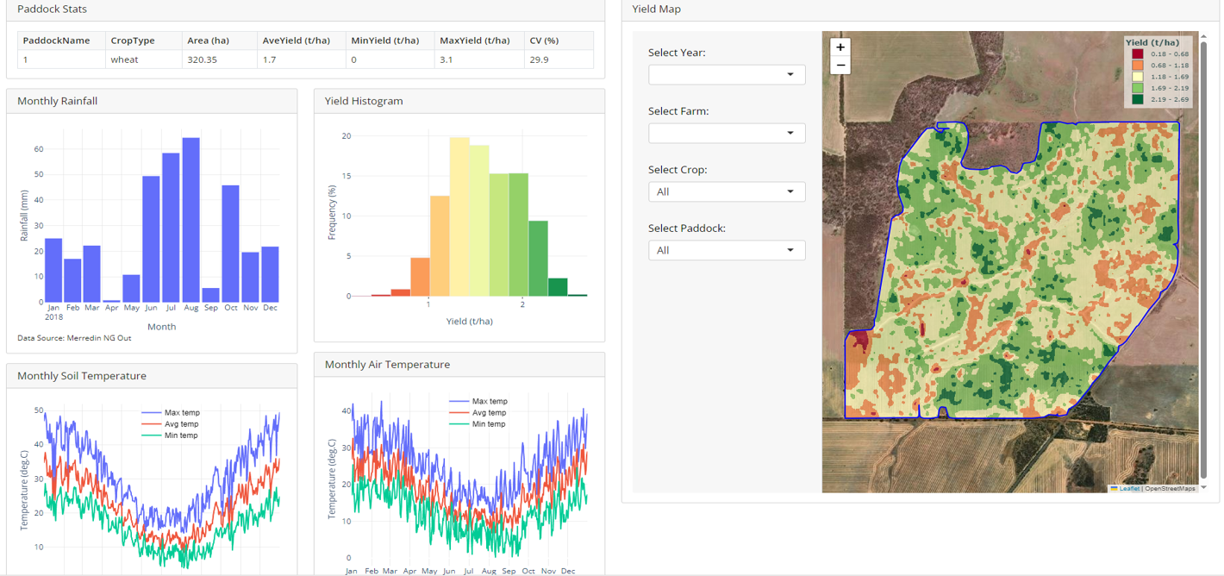
Task: Click the CV (%) column header
Action: click(x=544, y=41)
